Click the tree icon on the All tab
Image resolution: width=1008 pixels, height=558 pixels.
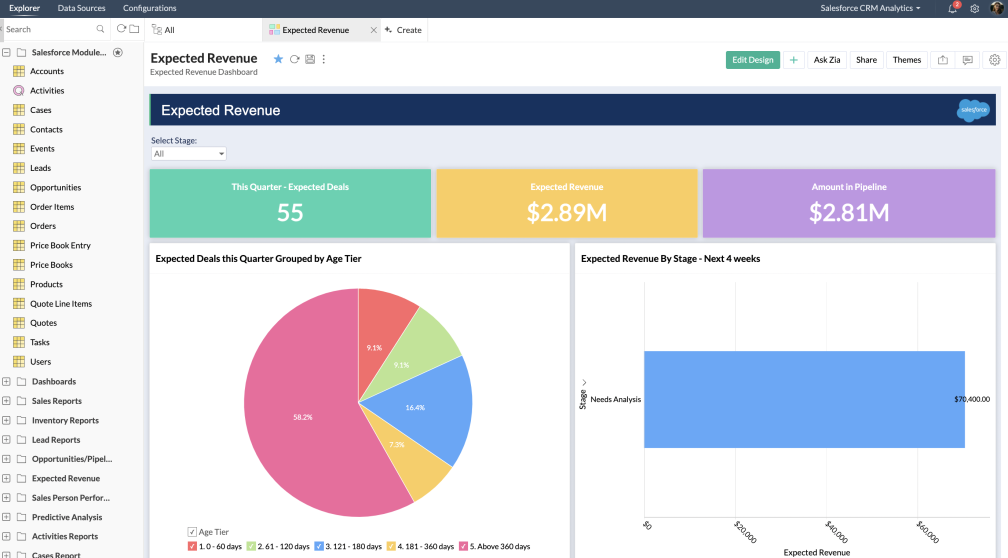coord(156,30)
